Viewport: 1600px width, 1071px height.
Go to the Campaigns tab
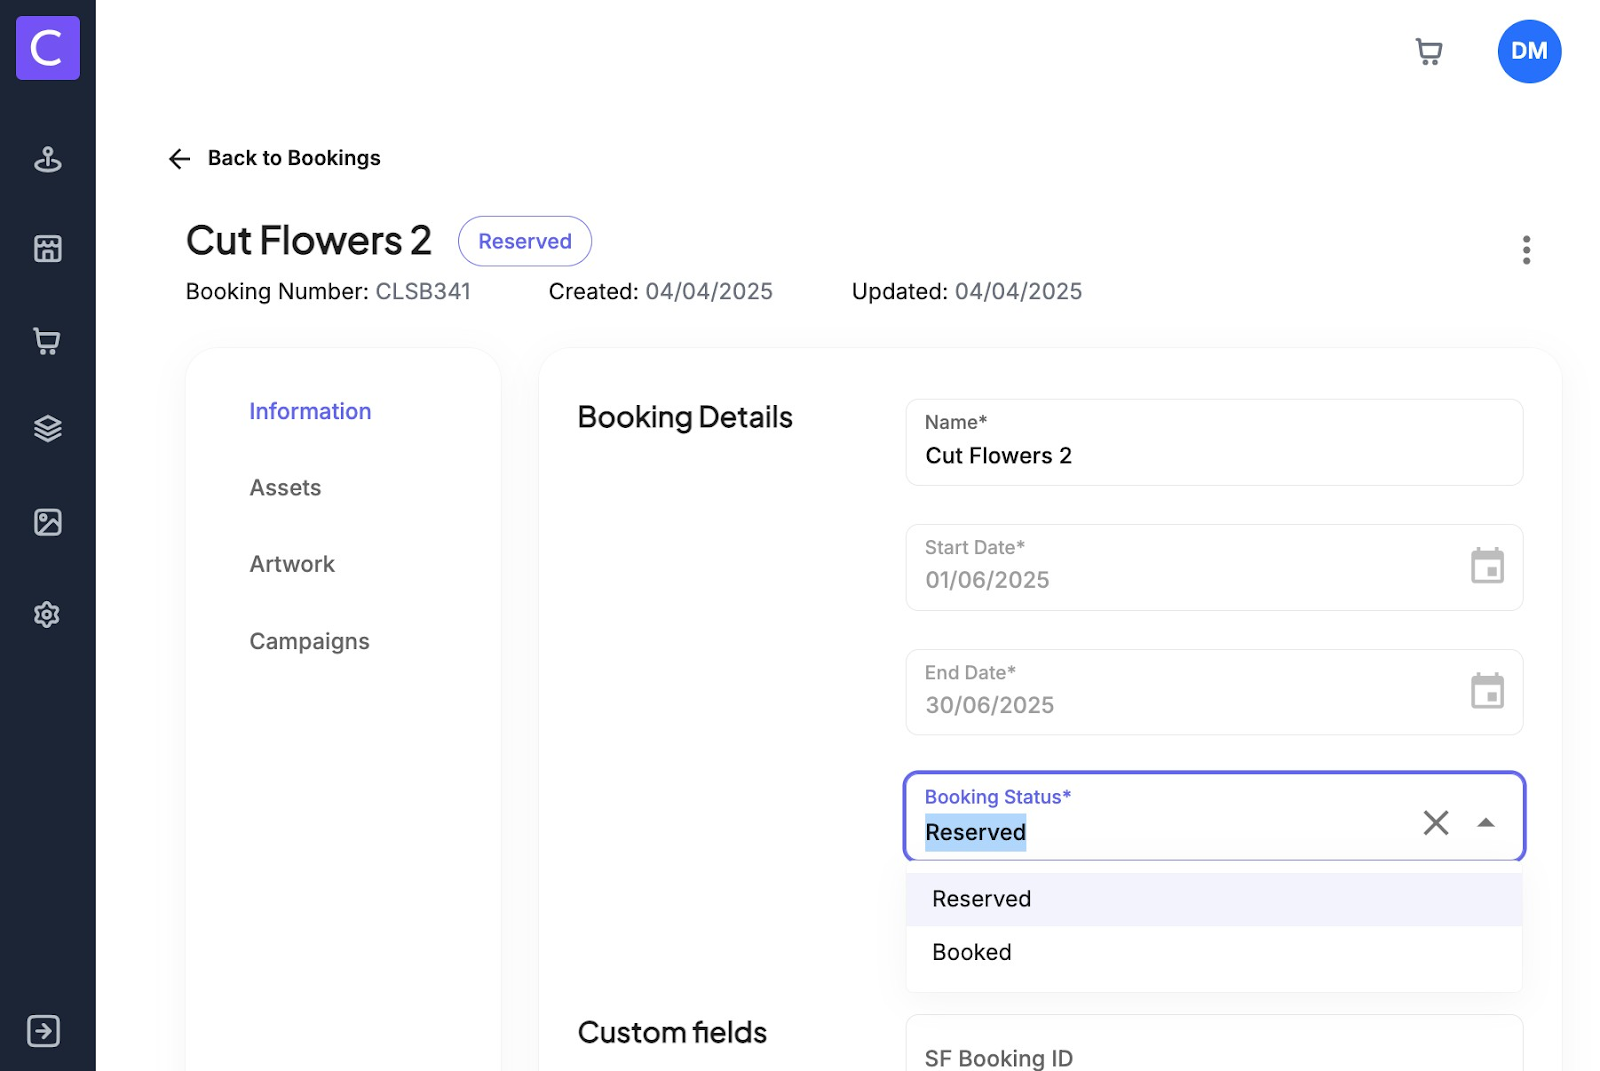[x=309, y=641]
